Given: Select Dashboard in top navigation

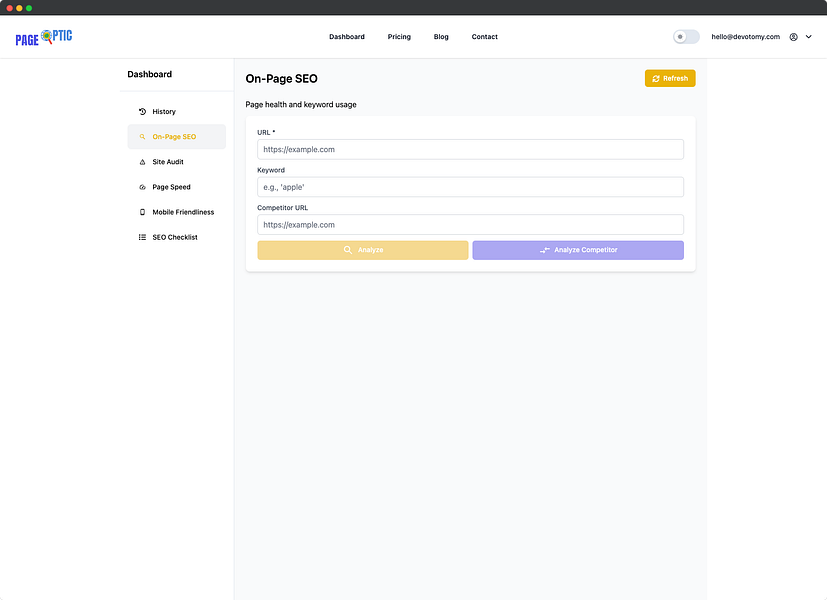Looking at the screenshot, I should (347, 37).
